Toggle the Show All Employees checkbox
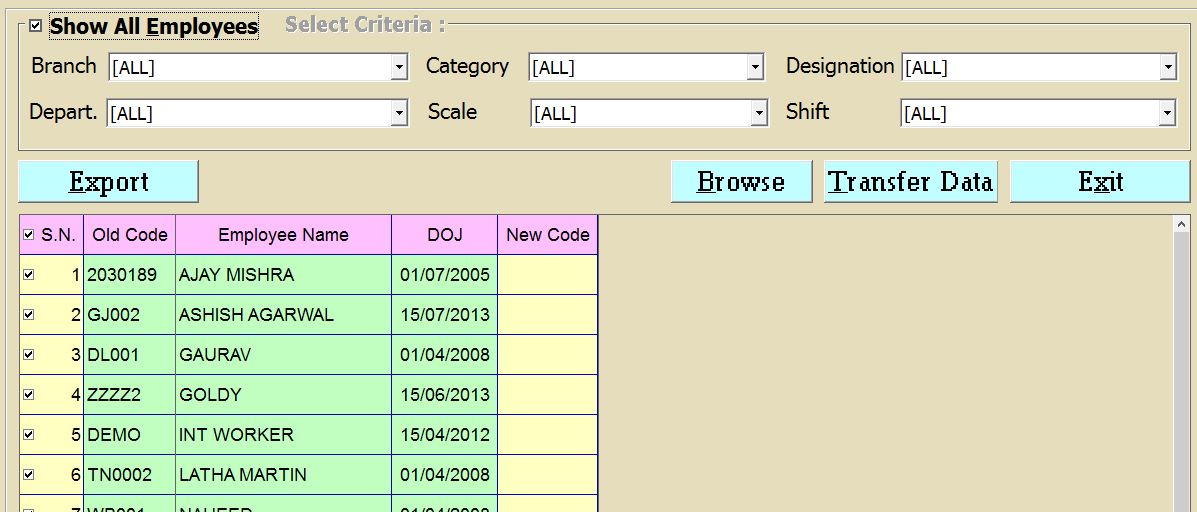Image resolution: width=1197 pixels, height=512 pixels. click(36, 26)
